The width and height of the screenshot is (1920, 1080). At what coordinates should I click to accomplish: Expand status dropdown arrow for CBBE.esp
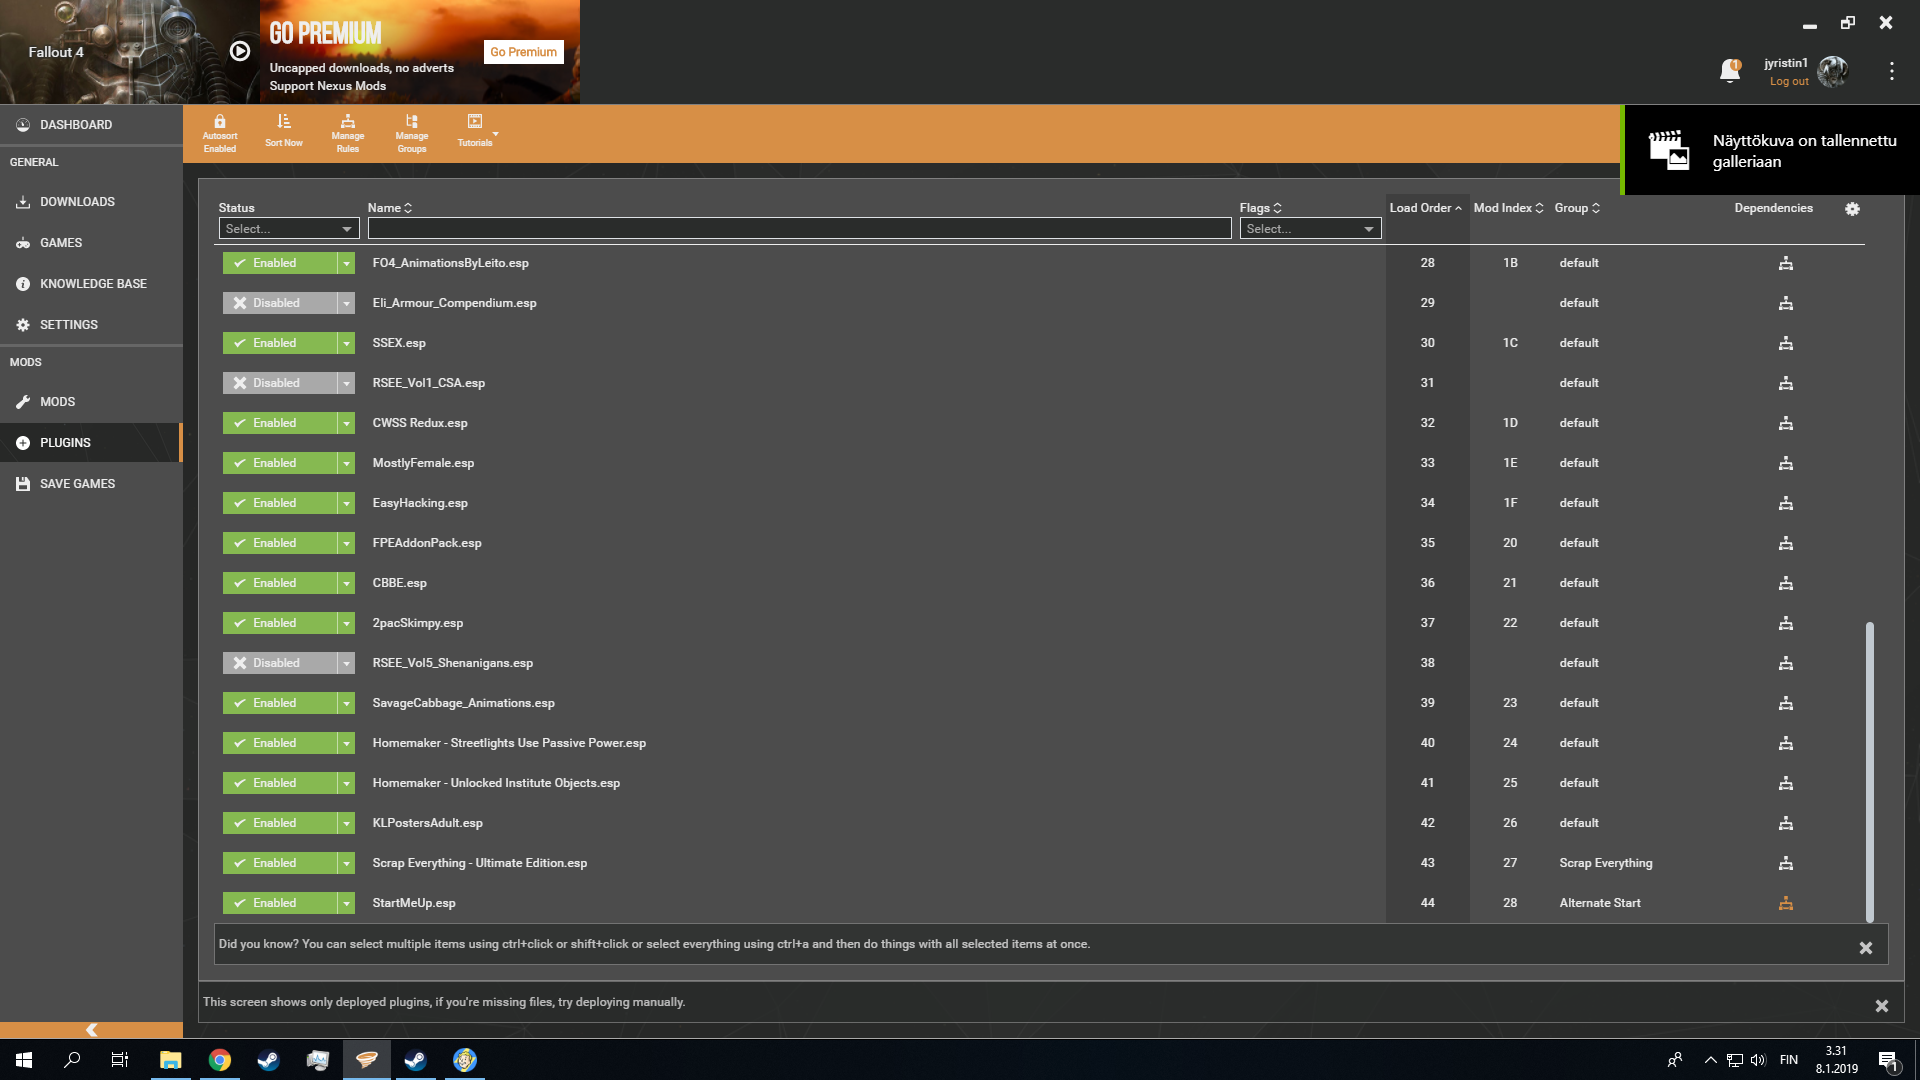pyautogui.click(x=347, y=583)
